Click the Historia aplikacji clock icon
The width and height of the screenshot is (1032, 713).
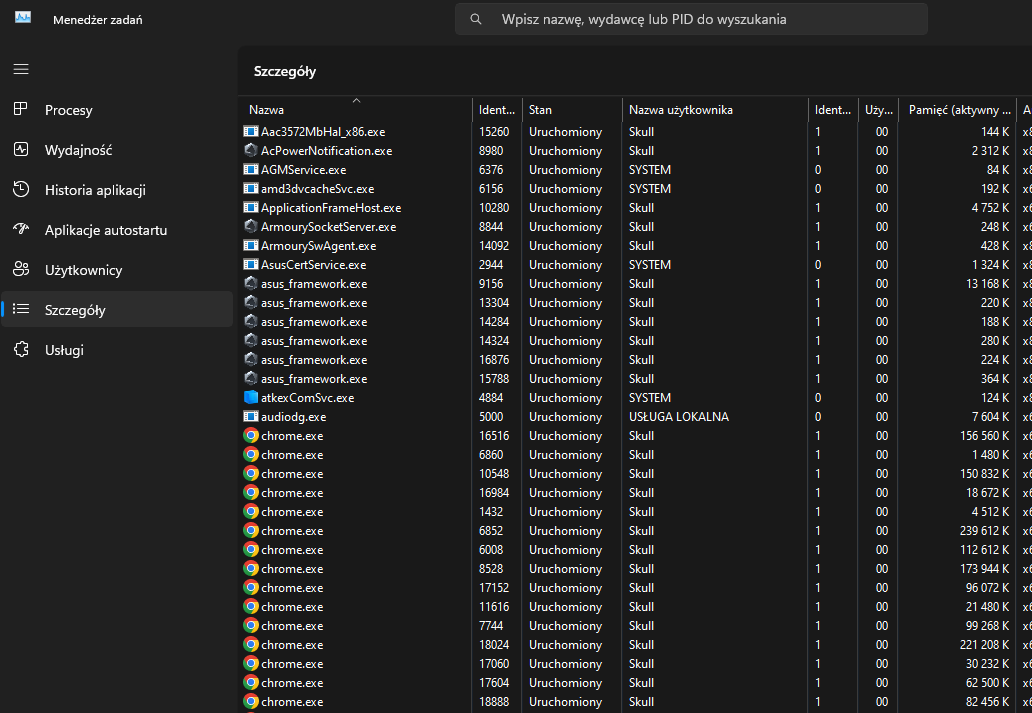[x=21, y=190]
